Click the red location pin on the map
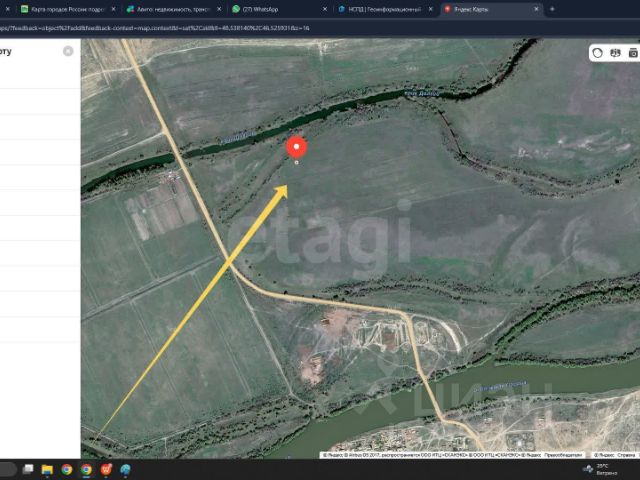Image resolution: width=640 pixels, height=480 pixels. point(296,148)
